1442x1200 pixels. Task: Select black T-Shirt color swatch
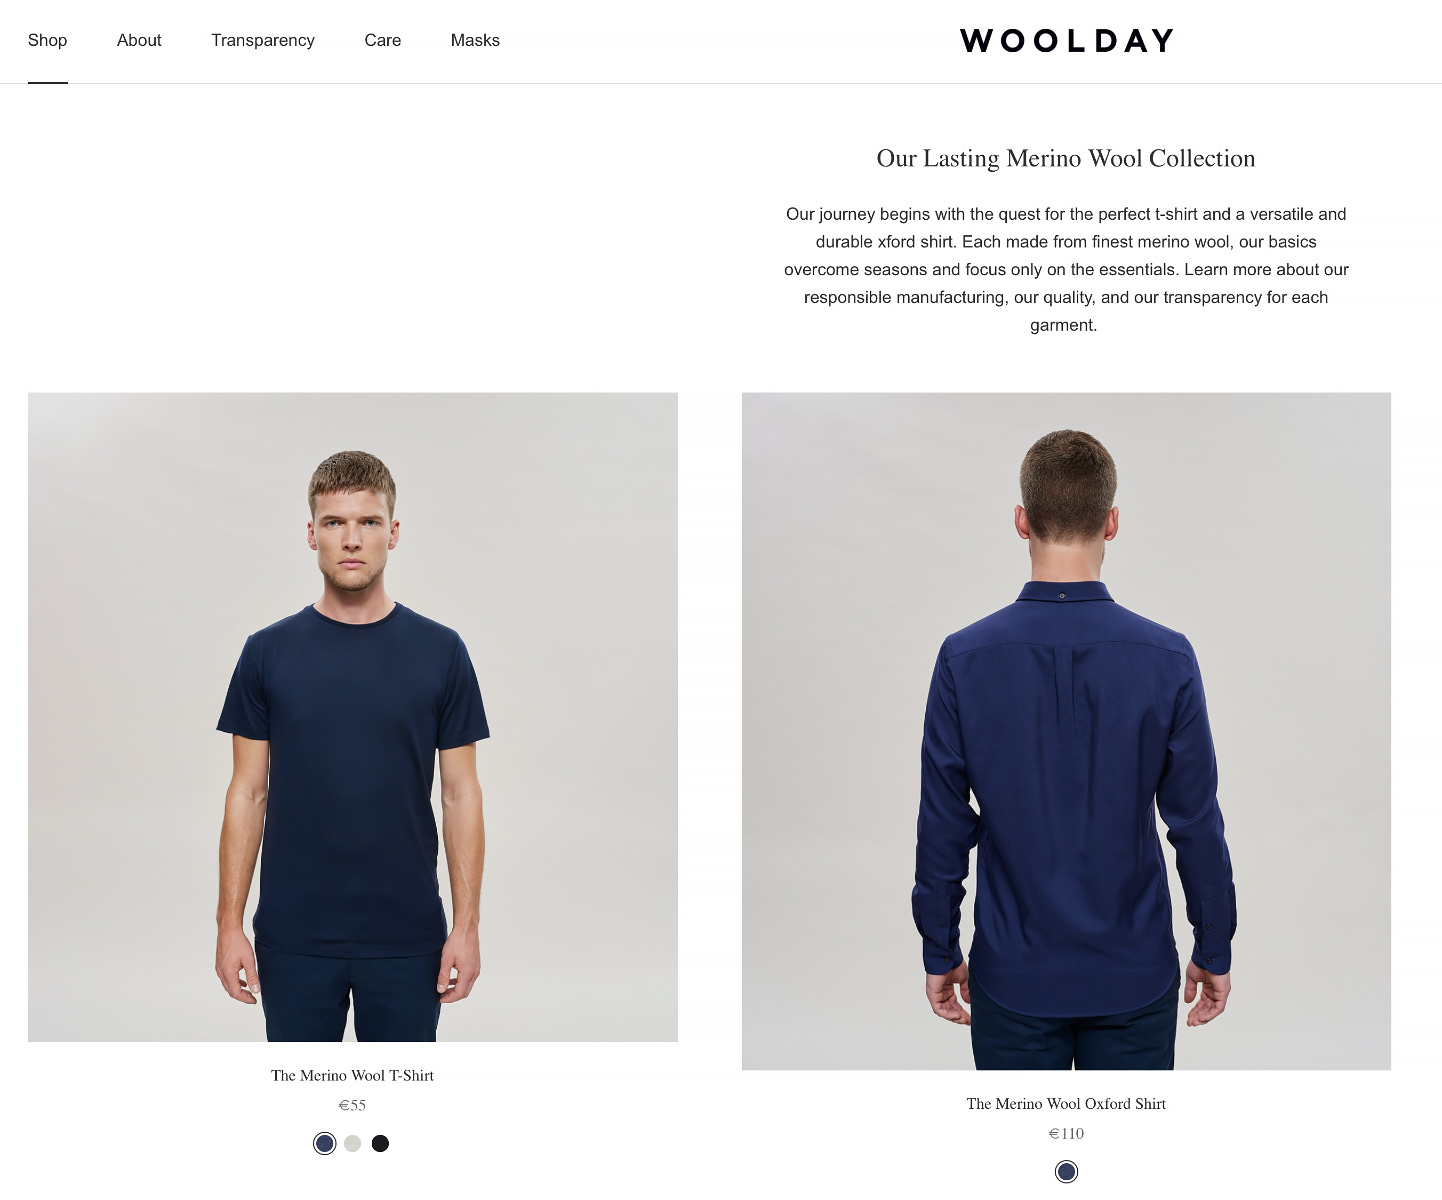(x=380, y=1143)
